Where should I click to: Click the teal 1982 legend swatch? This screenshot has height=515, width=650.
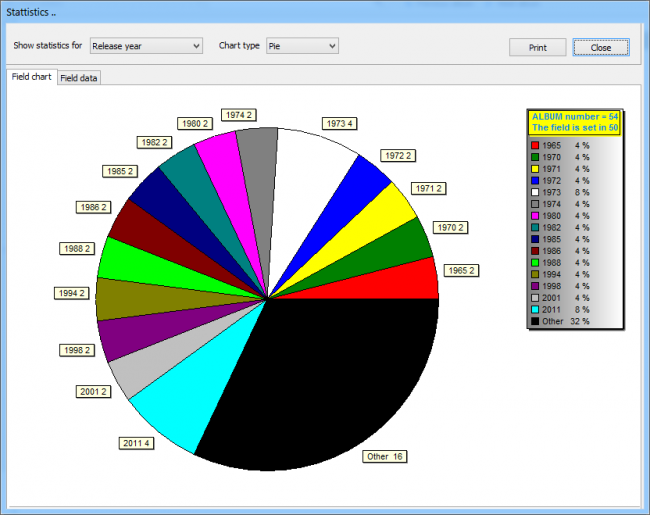535,228
